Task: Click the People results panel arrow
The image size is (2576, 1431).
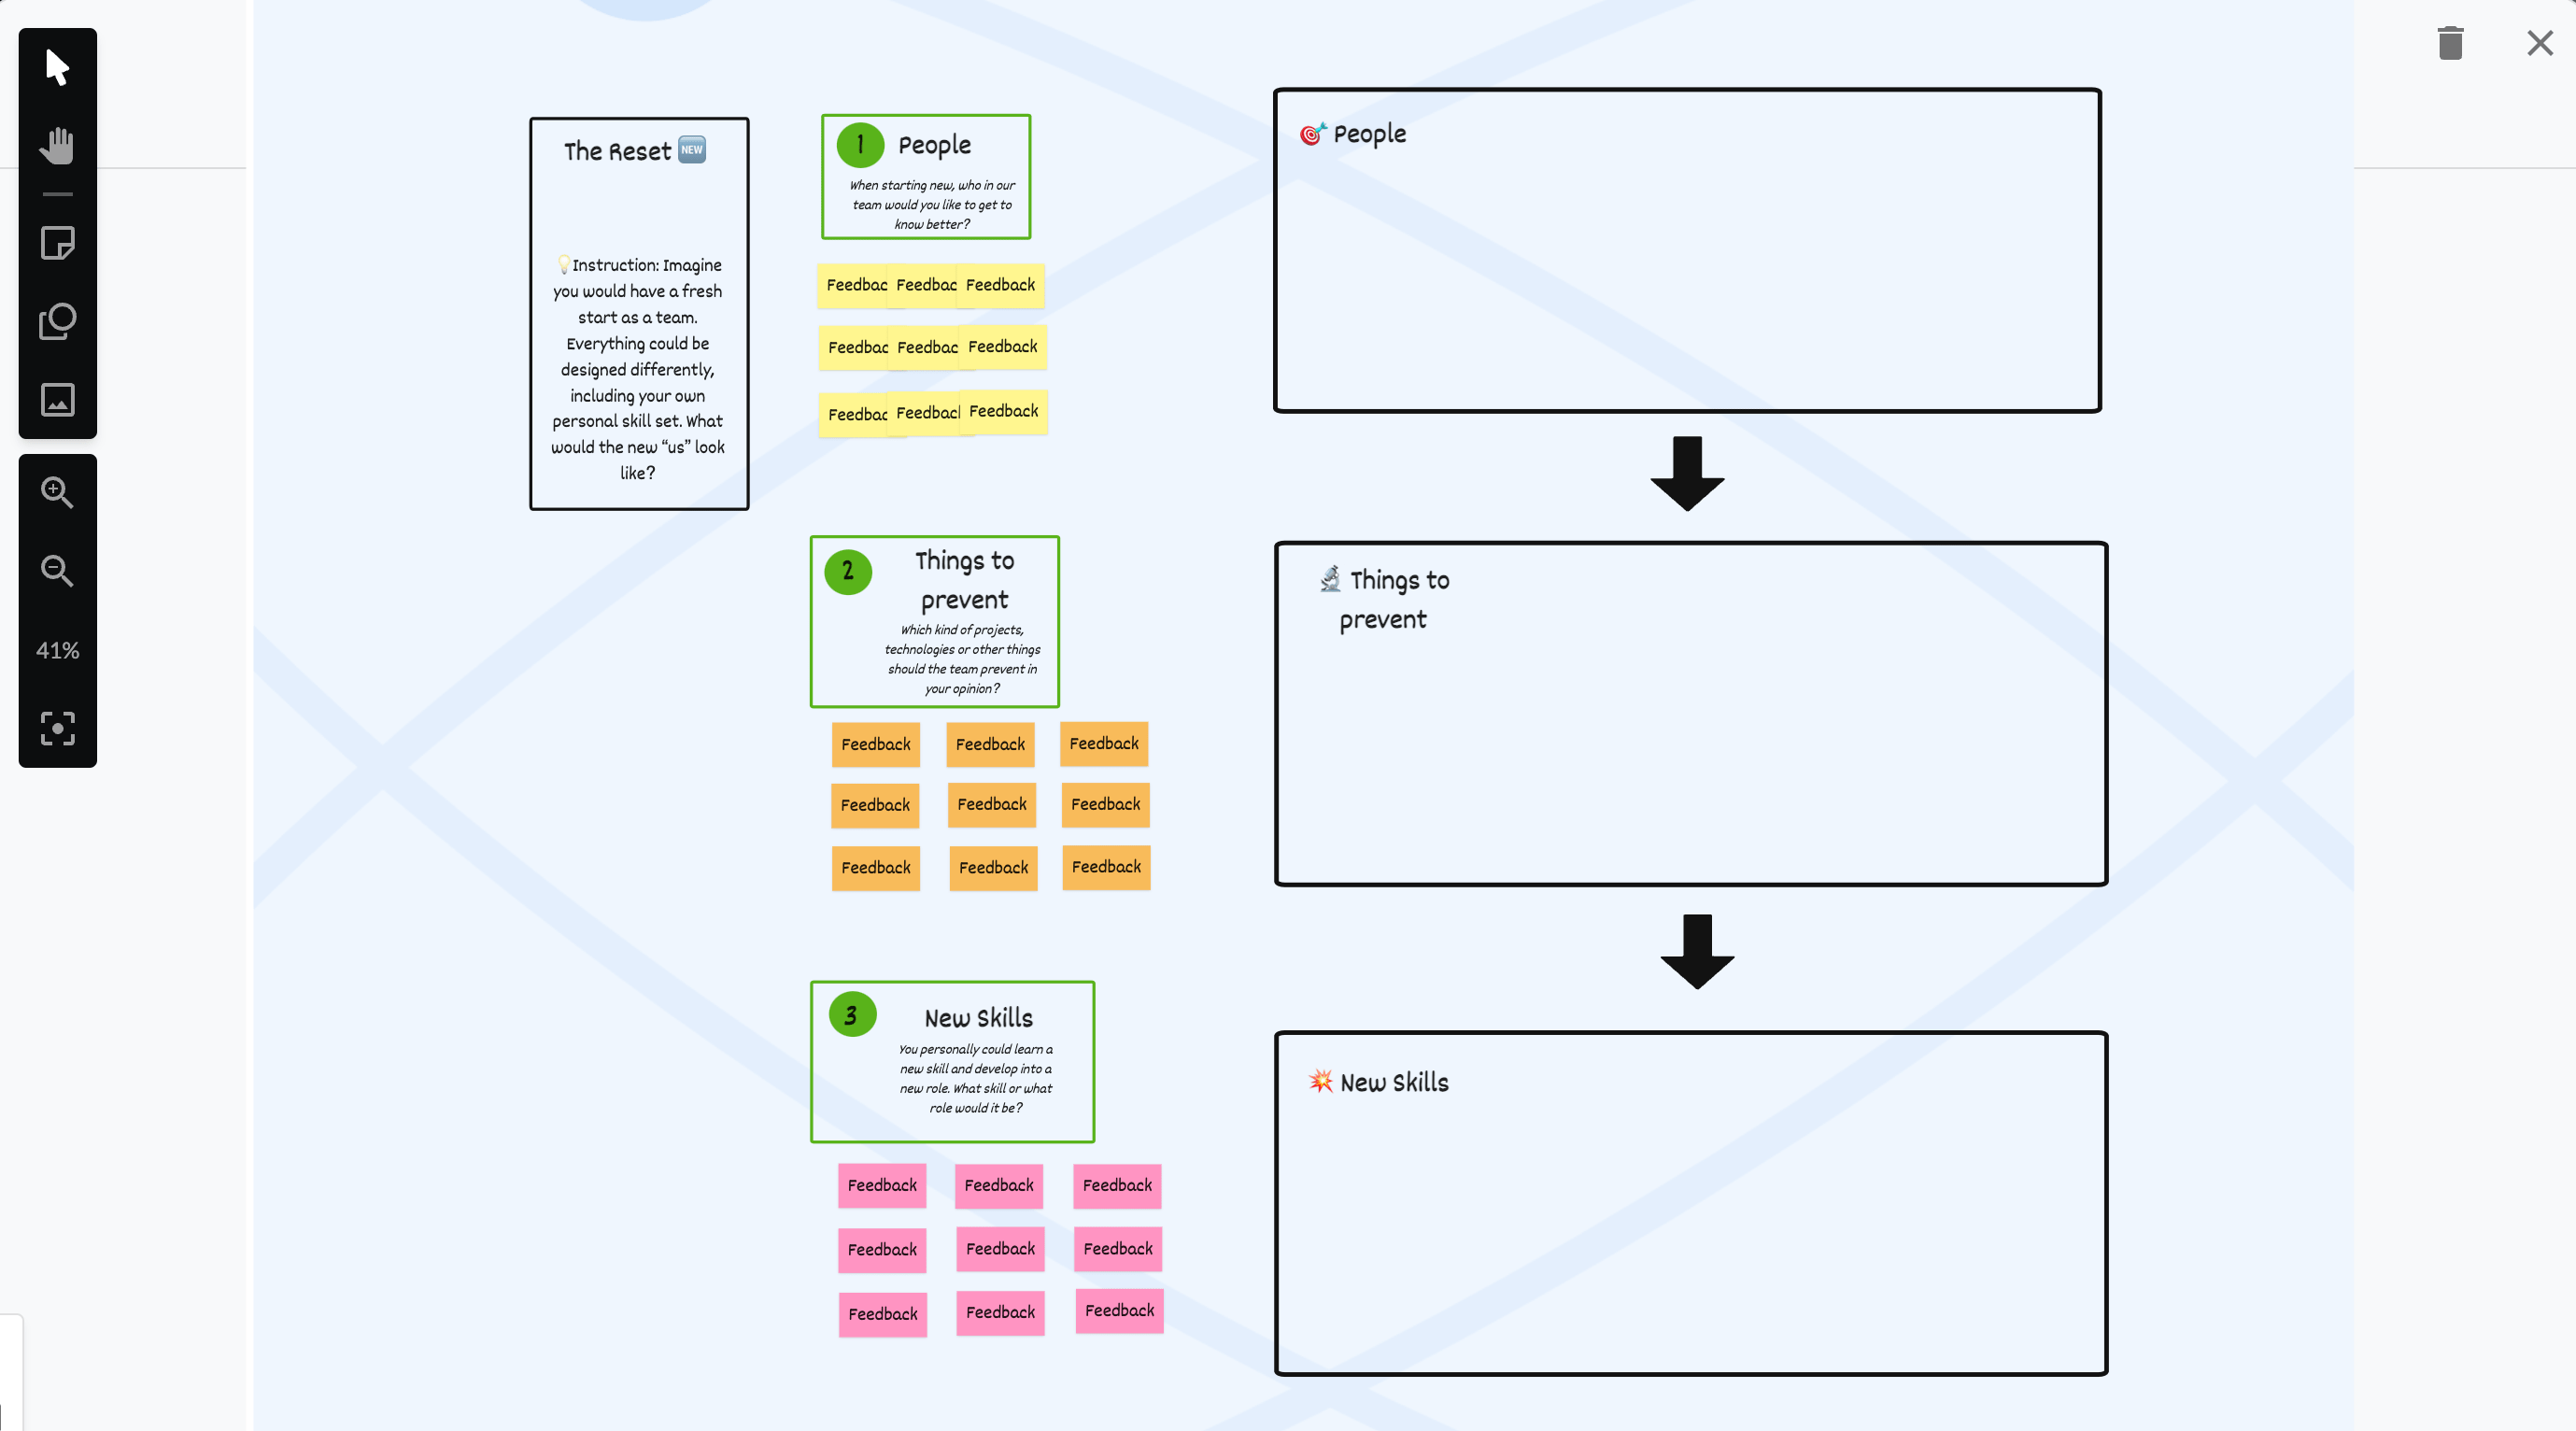Action: [1683, 475]
